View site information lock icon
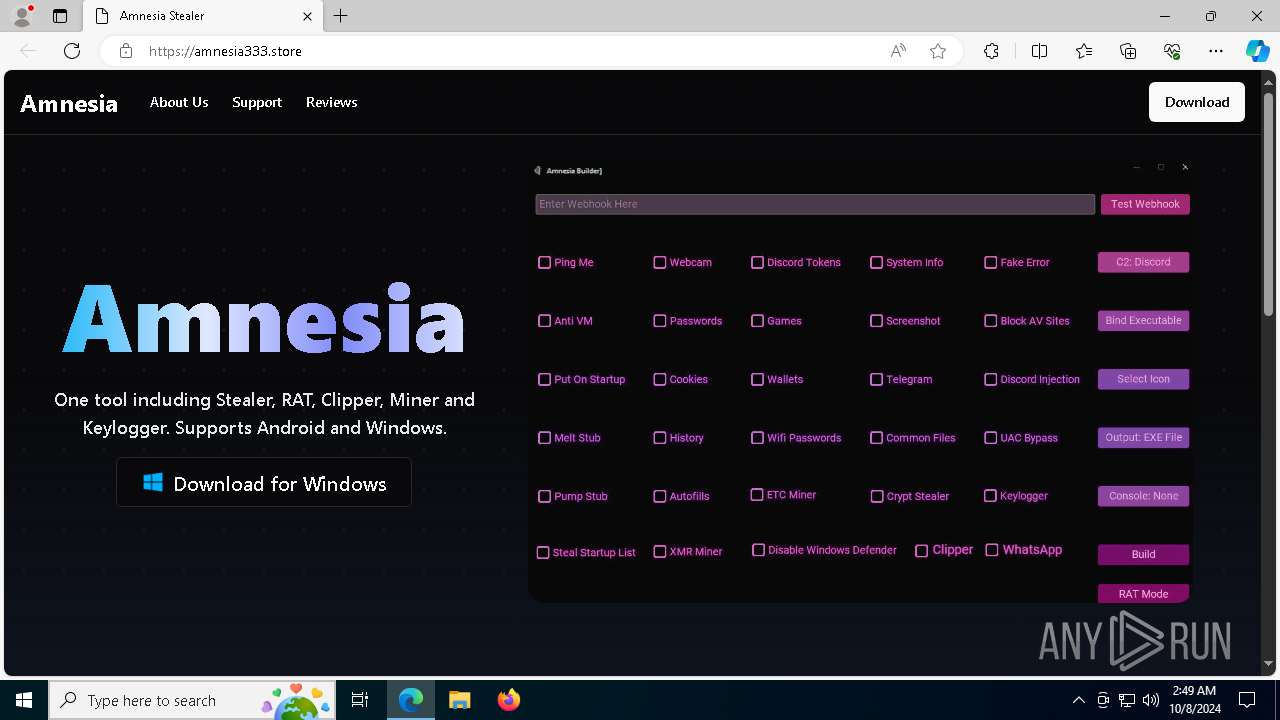This screenshot has width=1280, height=720. [126, 51]
